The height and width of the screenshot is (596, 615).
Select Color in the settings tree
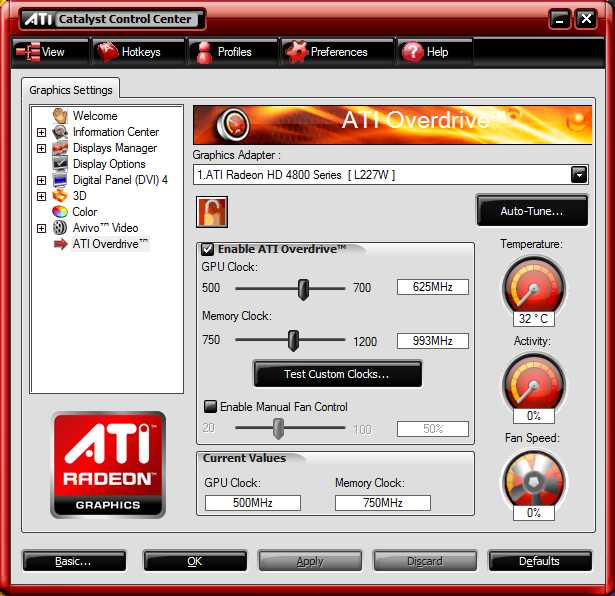[85, 212]
